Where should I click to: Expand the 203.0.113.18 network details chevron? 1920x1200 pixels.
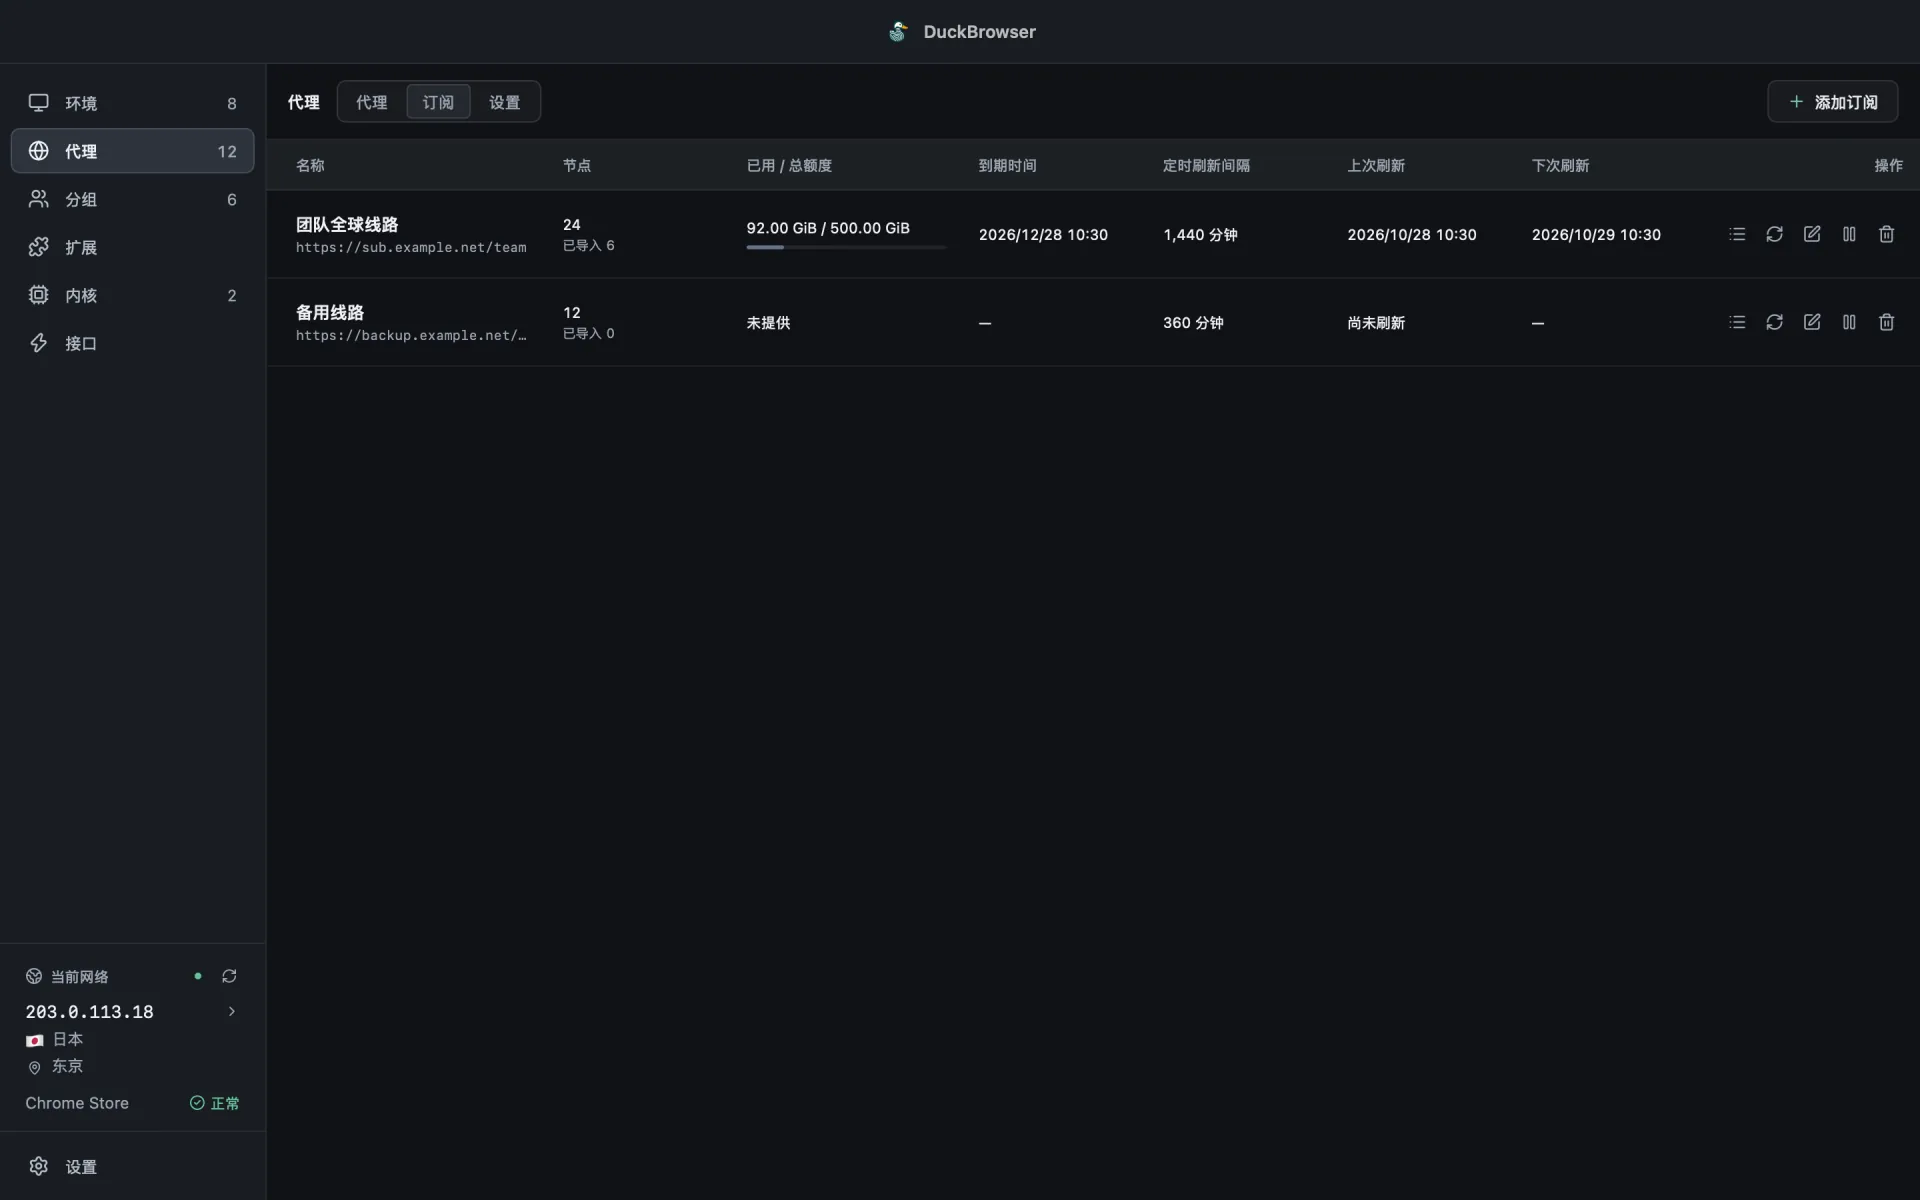point(231,1011)
